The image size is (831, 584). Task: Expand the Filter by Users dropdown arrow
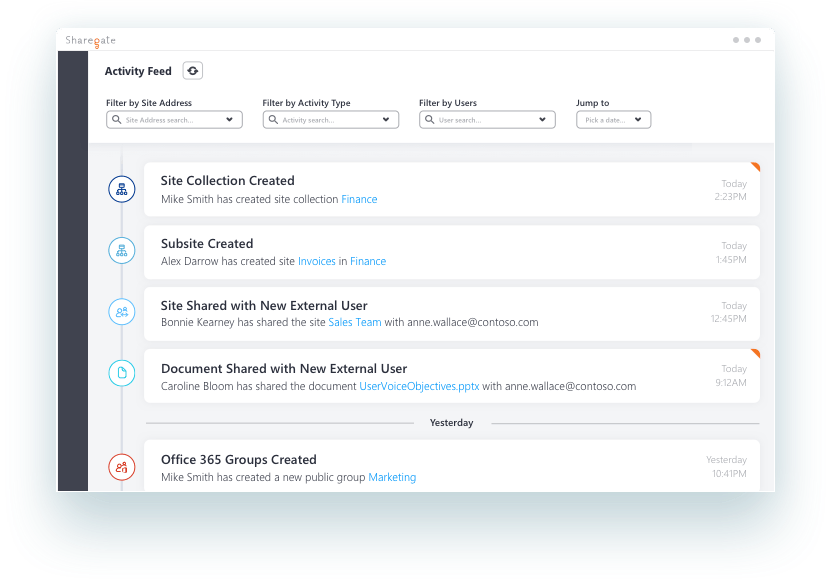542,120
